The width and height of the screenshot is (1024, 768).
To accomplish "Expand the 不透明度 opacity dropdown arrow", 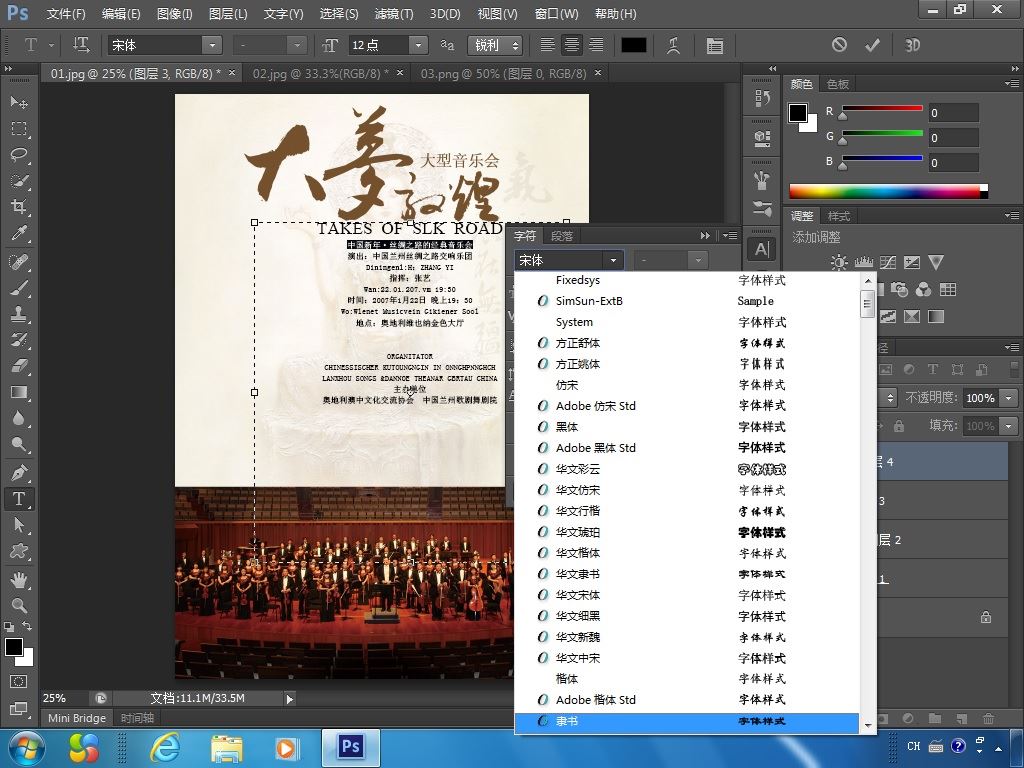I will click(1007, 398).
